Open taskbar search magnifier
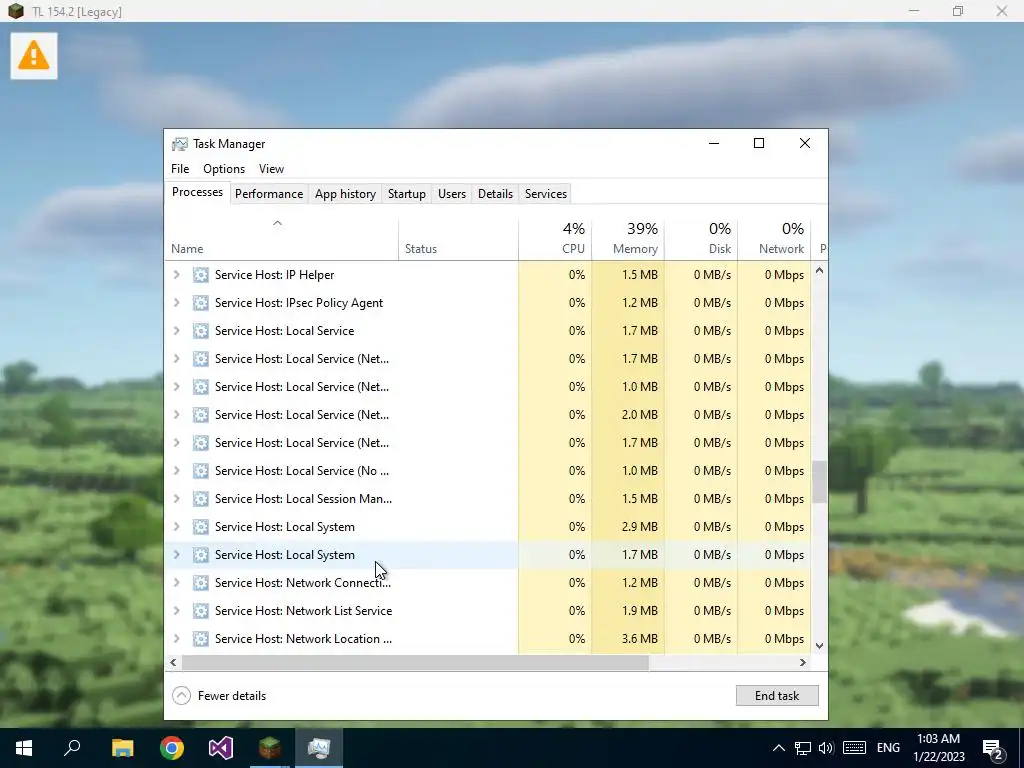1024x768 pixels. tap(72, 747)
